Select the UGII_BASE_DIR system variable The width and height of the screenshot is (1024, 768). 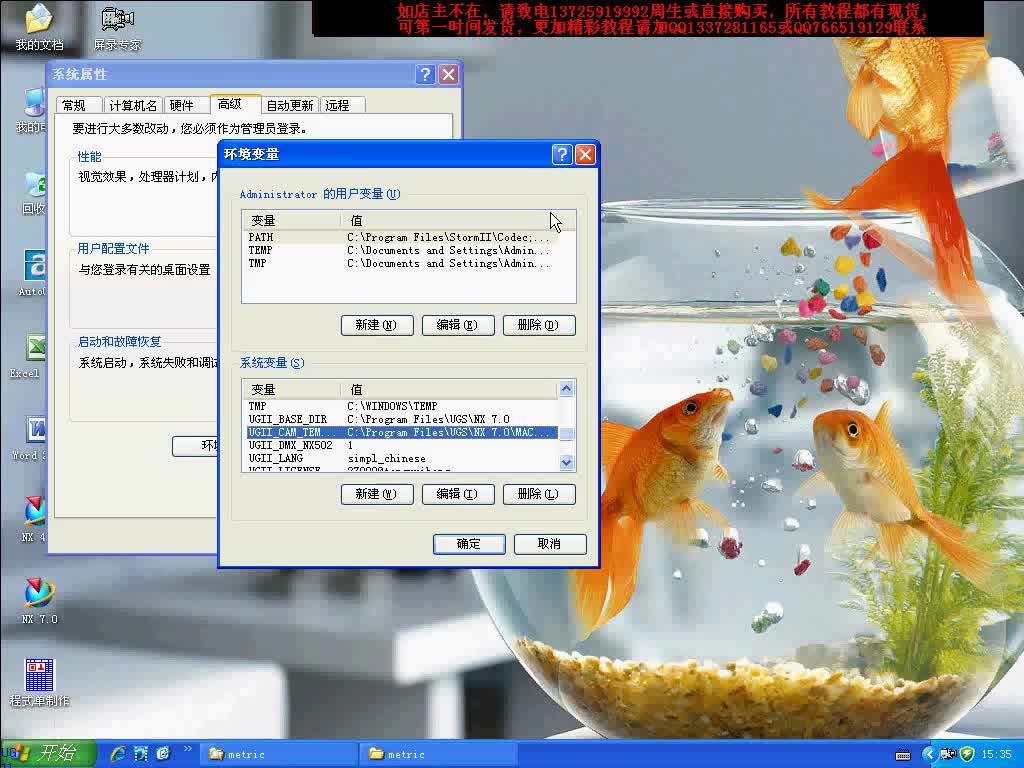coord(402,419)
